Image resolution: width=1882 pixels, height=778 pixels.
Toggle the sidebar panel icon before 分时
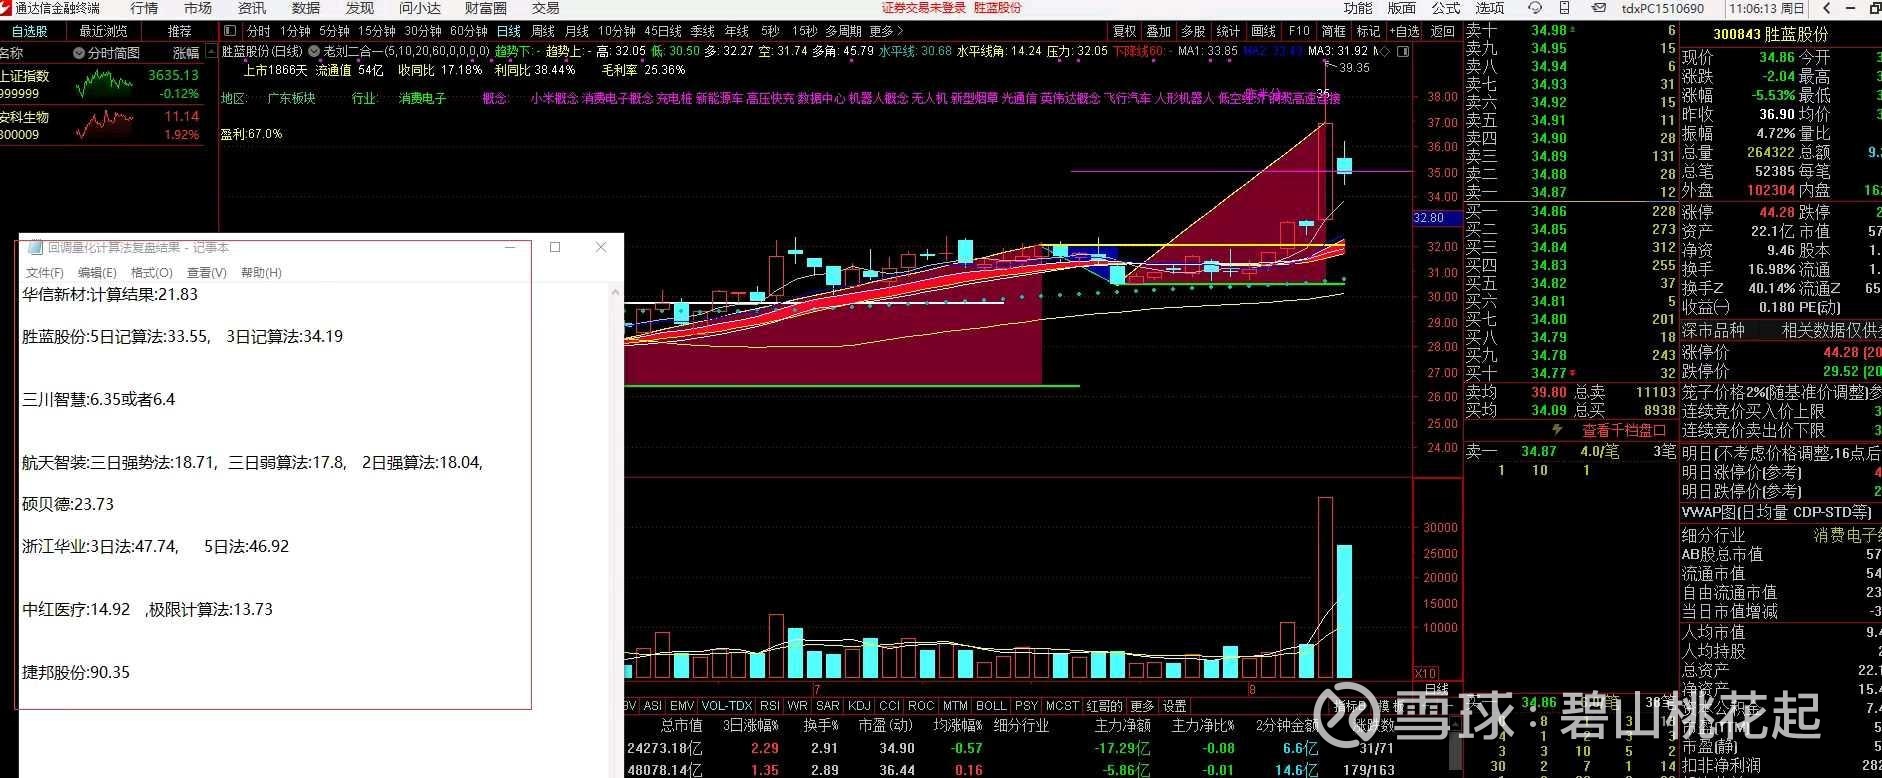pyautogui.click(x=230, y=31)
